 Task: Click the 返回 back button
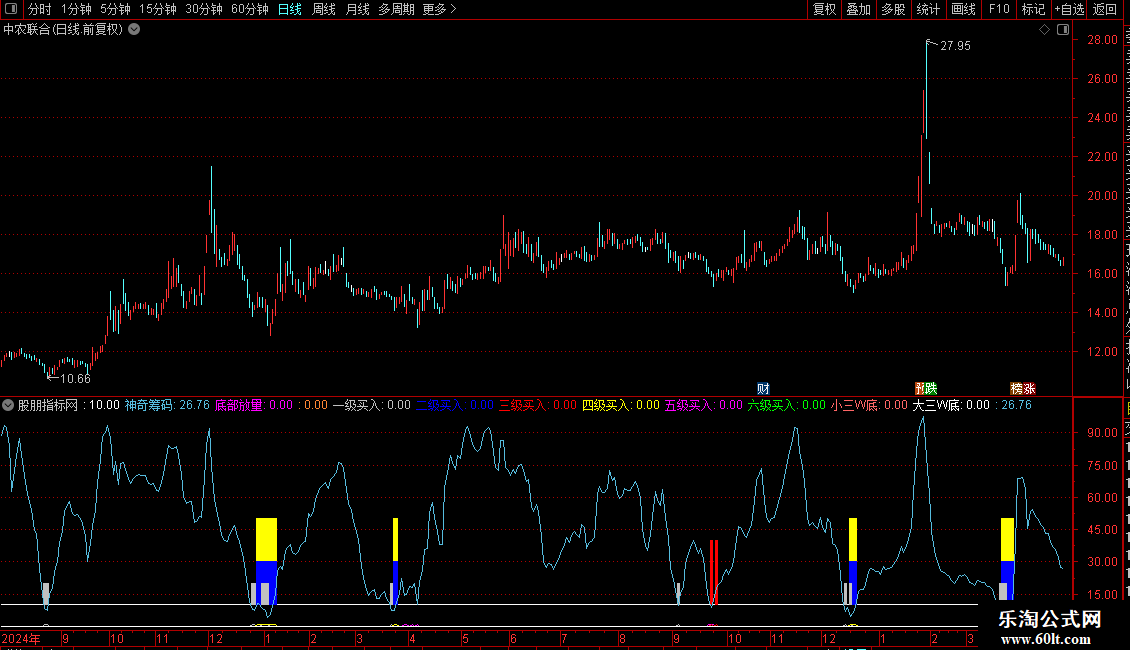click(x=1105, y=9)
